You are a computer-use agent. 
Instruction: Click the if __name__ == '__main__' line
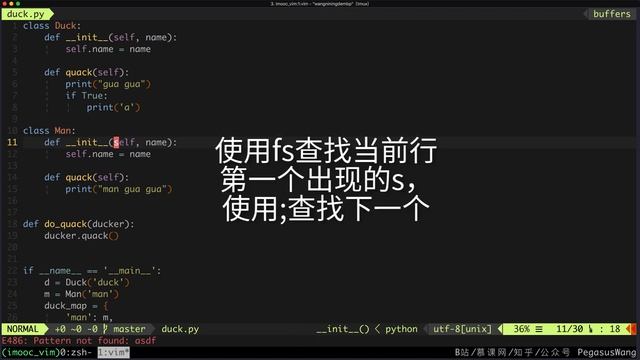pyautogui.click(x=92, y=271)
